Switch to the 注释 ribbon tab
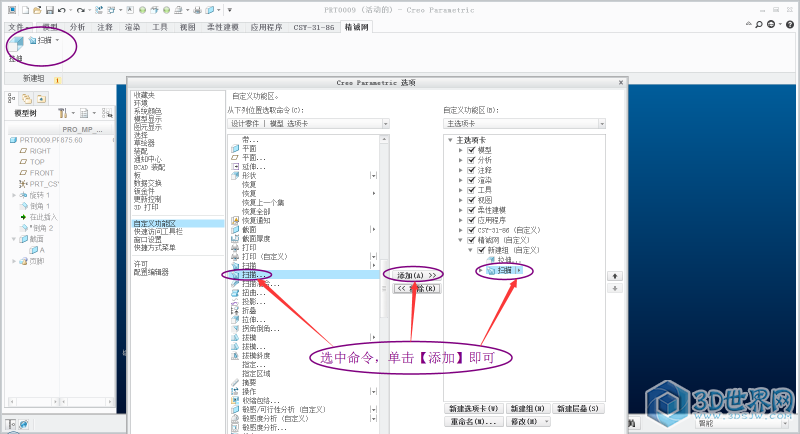Viewport: 800px width, 434px height. click(x=105, y=27)
